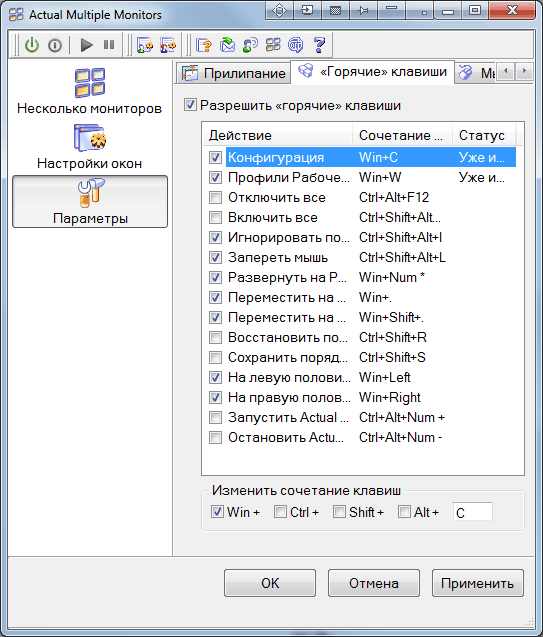Image resolution: width=543 pixels, height=637 pixels.
Task: Click the Actual Multiple Monitors title icon
Action: (16, 15)
